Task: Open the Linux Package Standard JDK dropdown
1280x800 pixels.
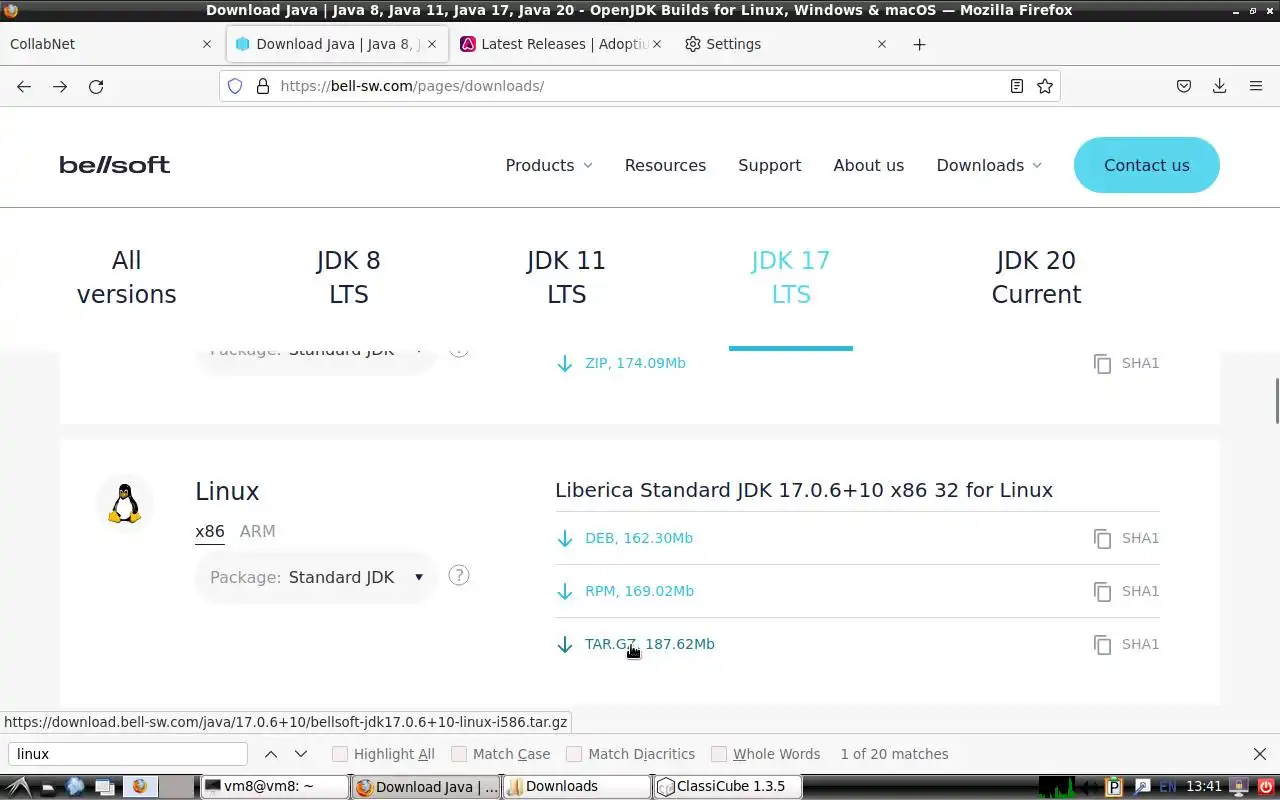Action: [316, 577]
